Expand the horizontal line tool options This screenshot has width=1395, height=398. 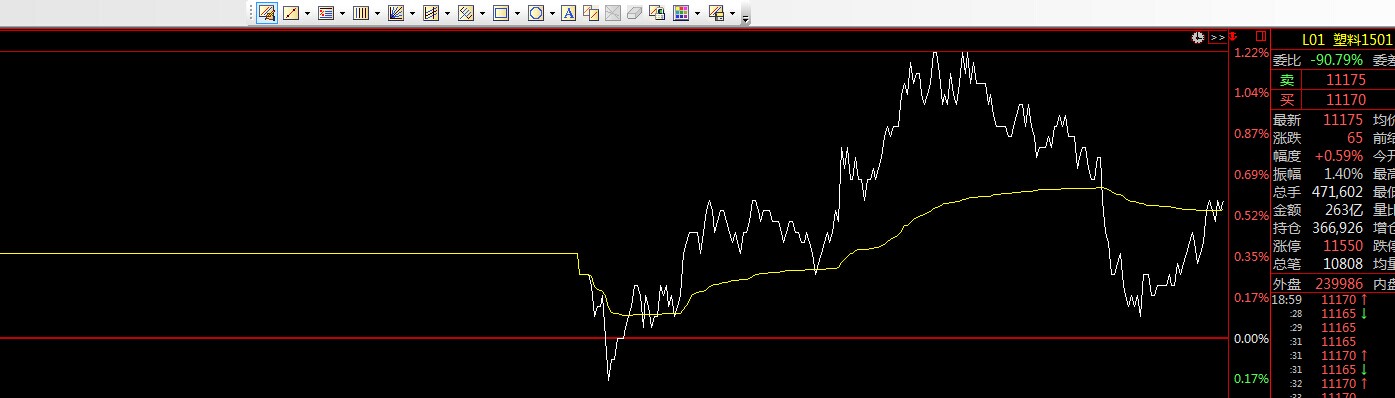[x=342, y=13]
